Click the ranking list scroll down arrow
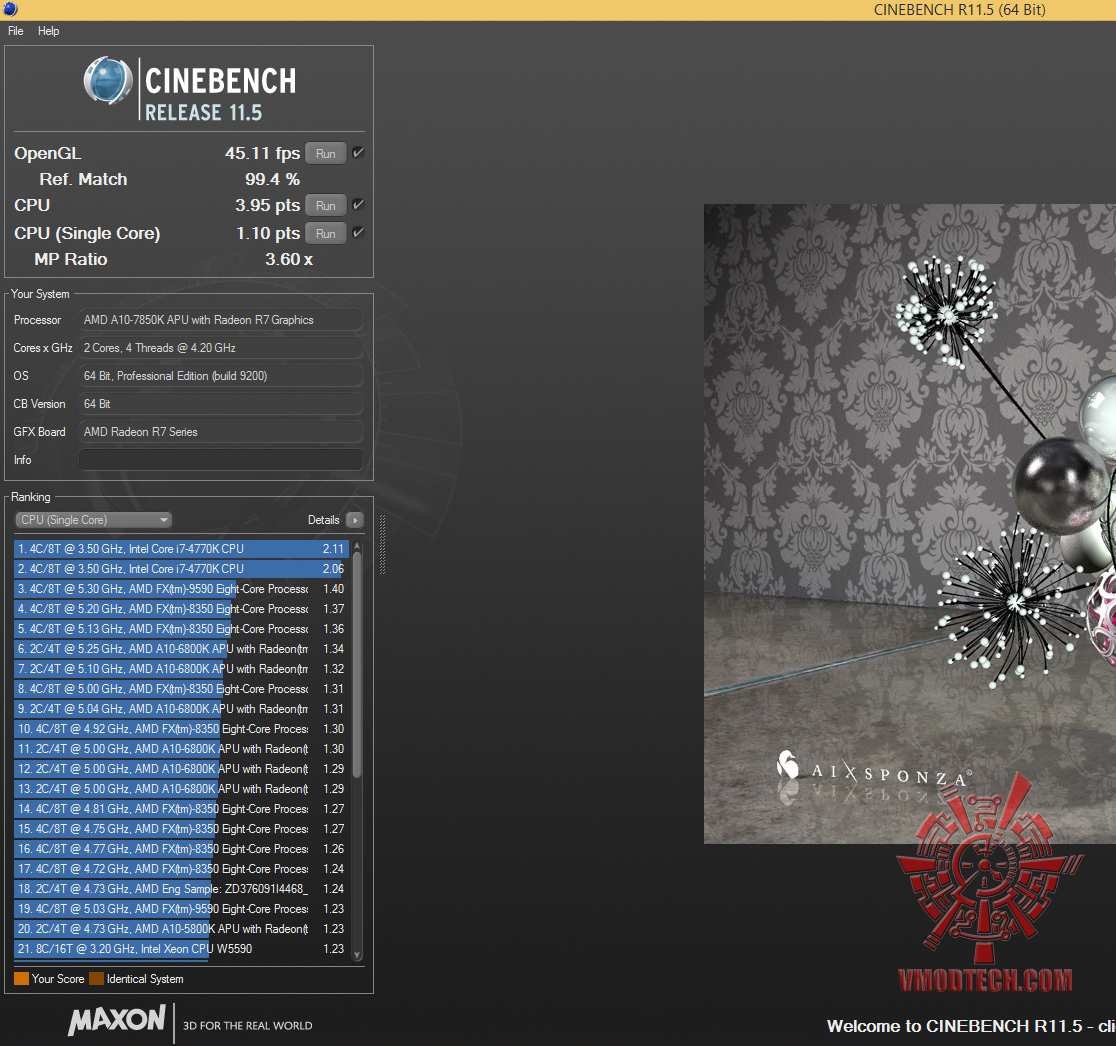 357,955
